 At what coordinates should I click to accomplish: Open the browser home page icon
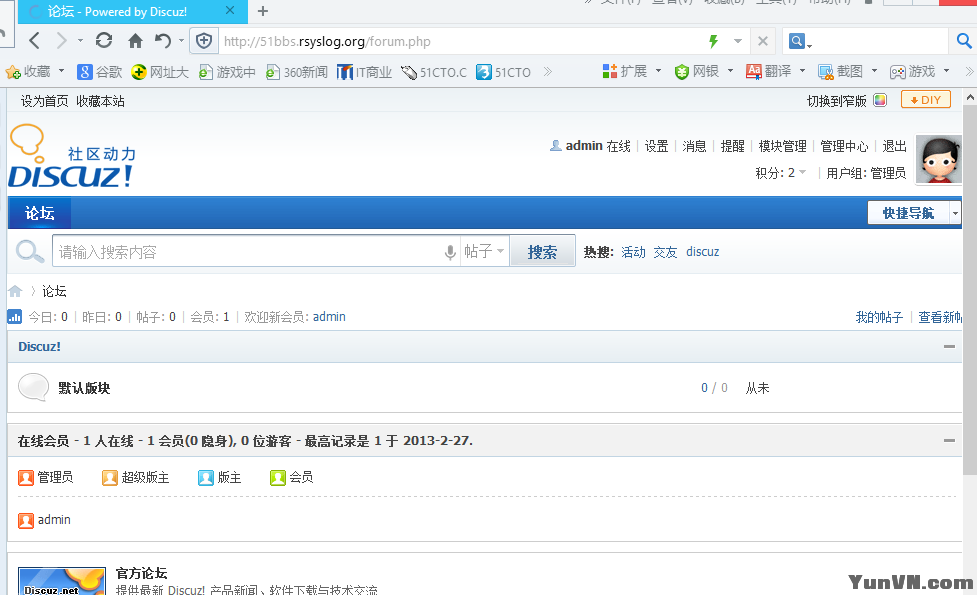(x=135, y=41)
